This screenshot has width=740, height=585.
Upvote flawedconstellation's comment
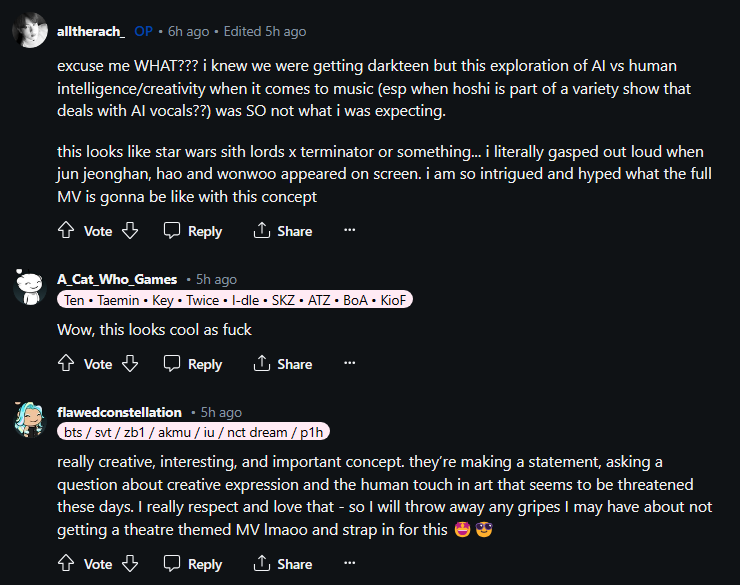pyautogui.click(x=67, y=564)
